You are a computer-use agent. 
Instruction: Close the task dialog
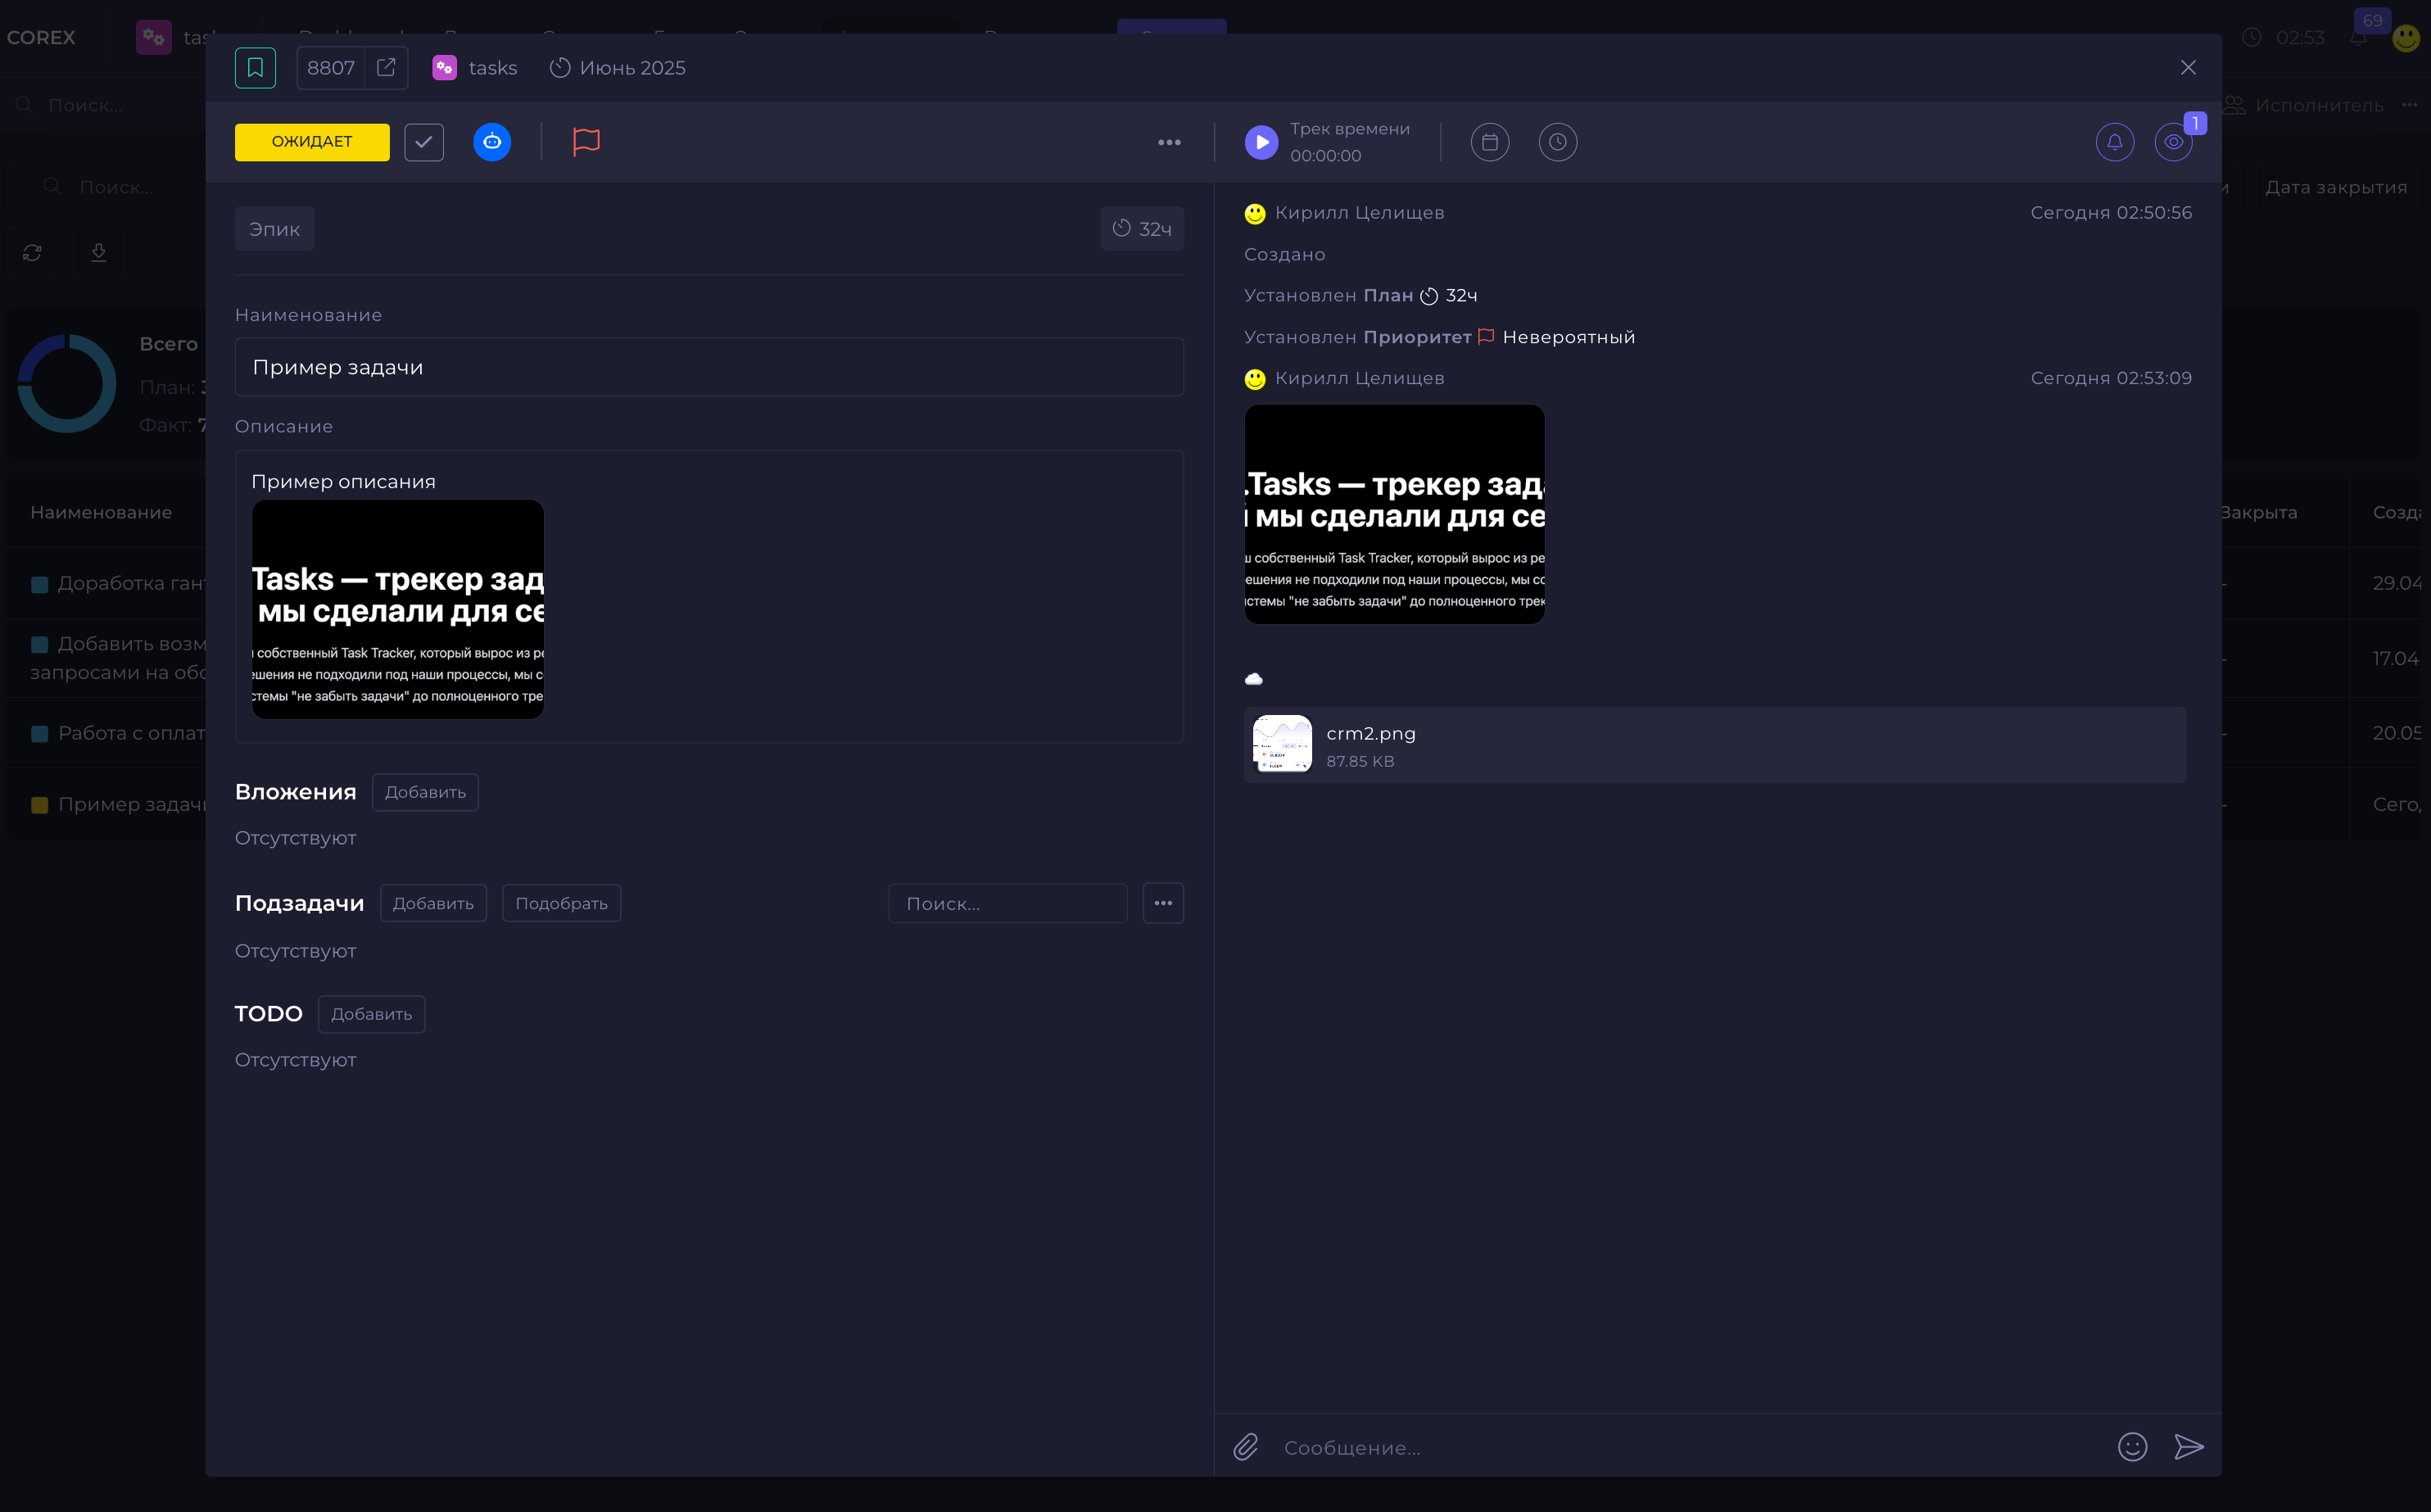[2188, 67]
